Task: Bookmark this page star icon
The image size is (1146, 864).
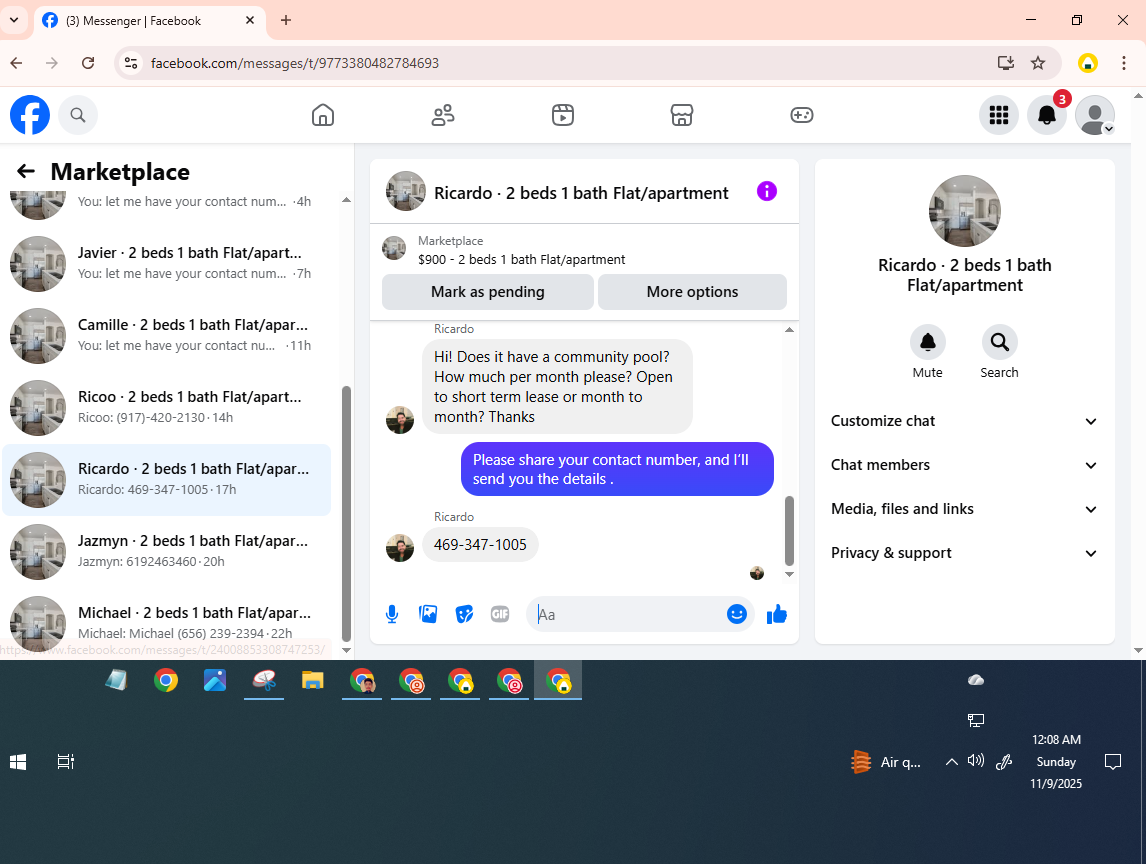Action: (x=1038, y=63)
